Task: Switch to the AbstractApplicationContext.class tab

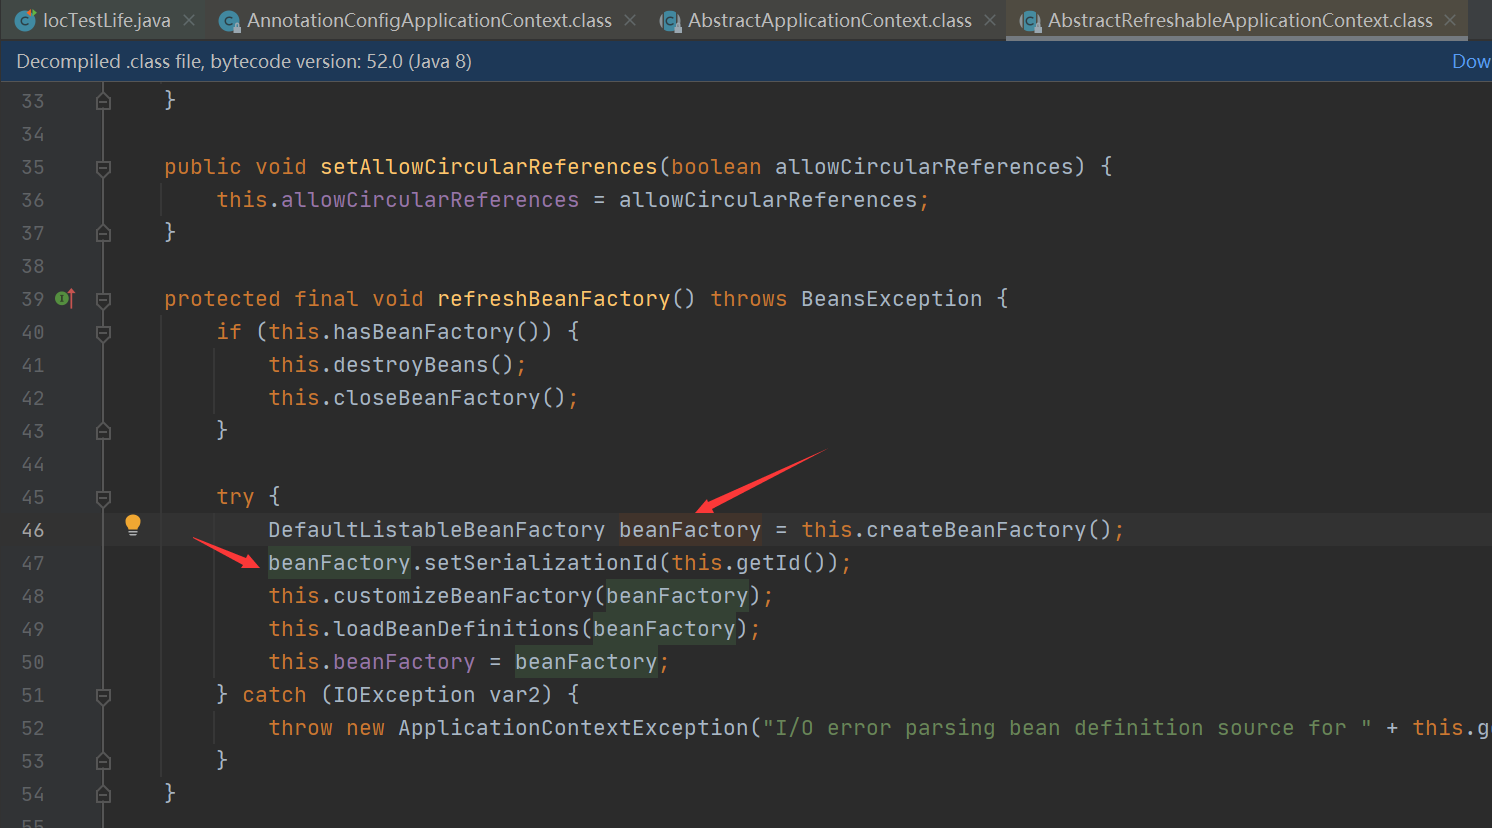Action: tap(829, 20)
